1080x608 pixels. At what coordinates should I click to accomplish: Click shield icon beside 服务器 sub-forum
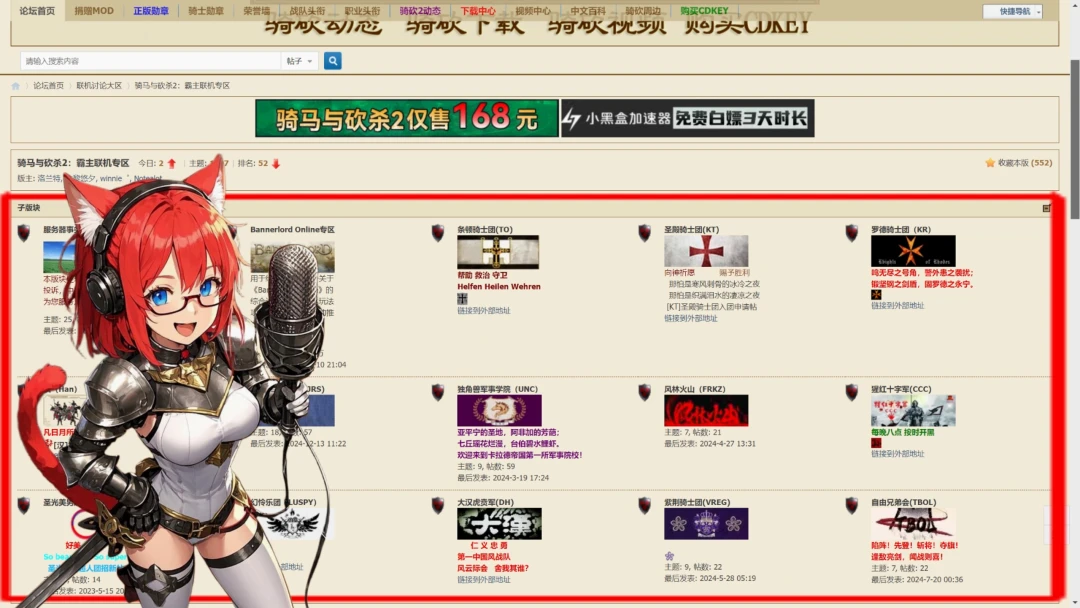24,233
